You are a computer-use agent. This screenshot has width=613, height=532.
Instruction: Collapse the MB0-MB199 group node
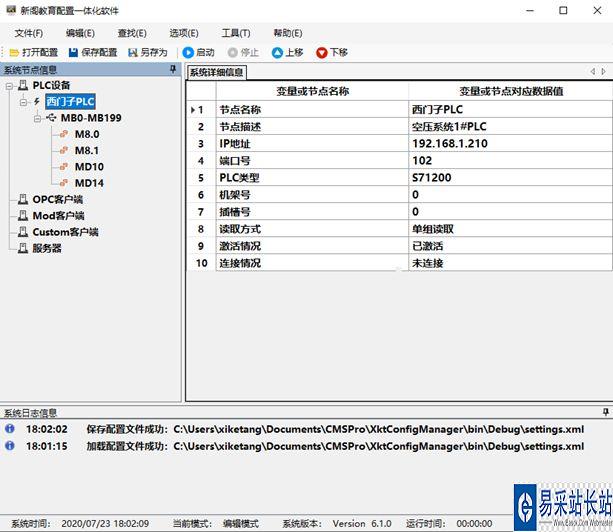pyautogui.click(x=37, y=118)
